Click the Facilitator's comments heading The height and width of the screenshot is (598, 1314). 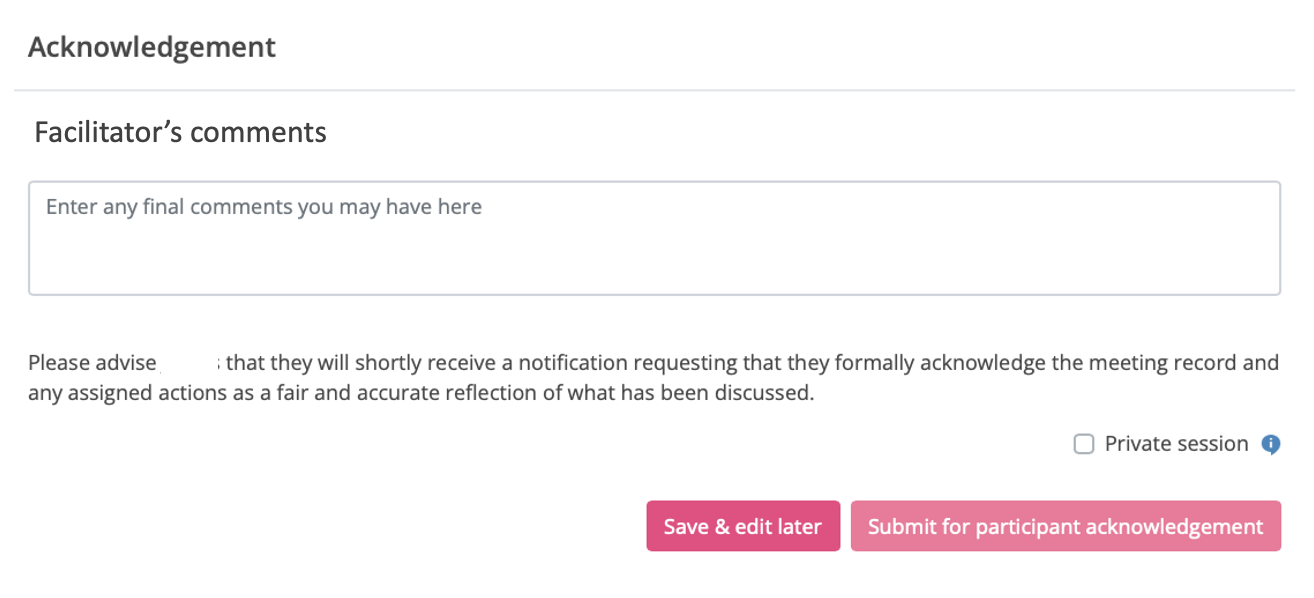[x=181, y=132]
